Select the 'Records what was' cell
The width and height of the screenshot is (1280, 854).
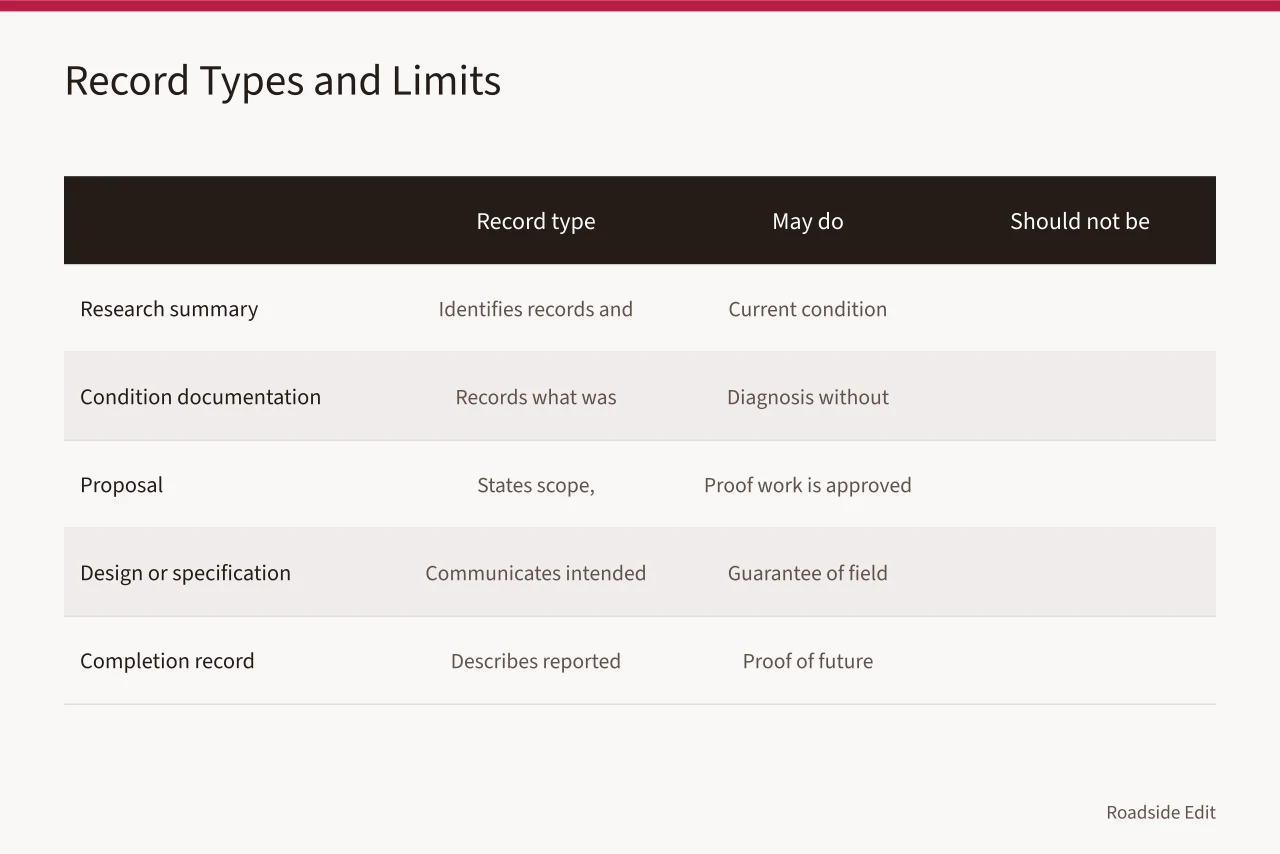coord(536,397)
